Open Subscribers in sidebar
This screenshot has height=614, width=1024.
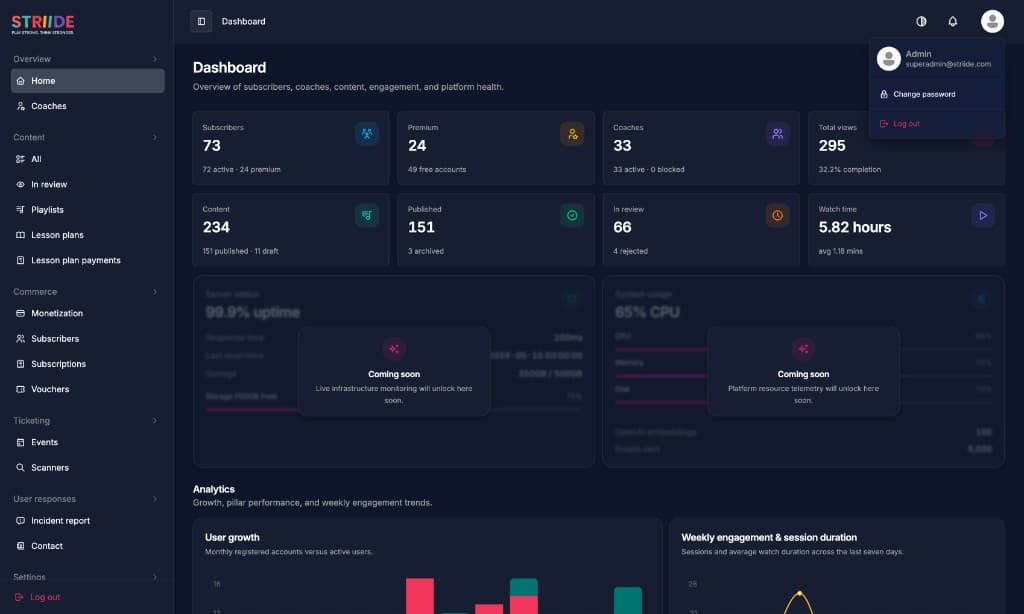(x=88, y=338)
